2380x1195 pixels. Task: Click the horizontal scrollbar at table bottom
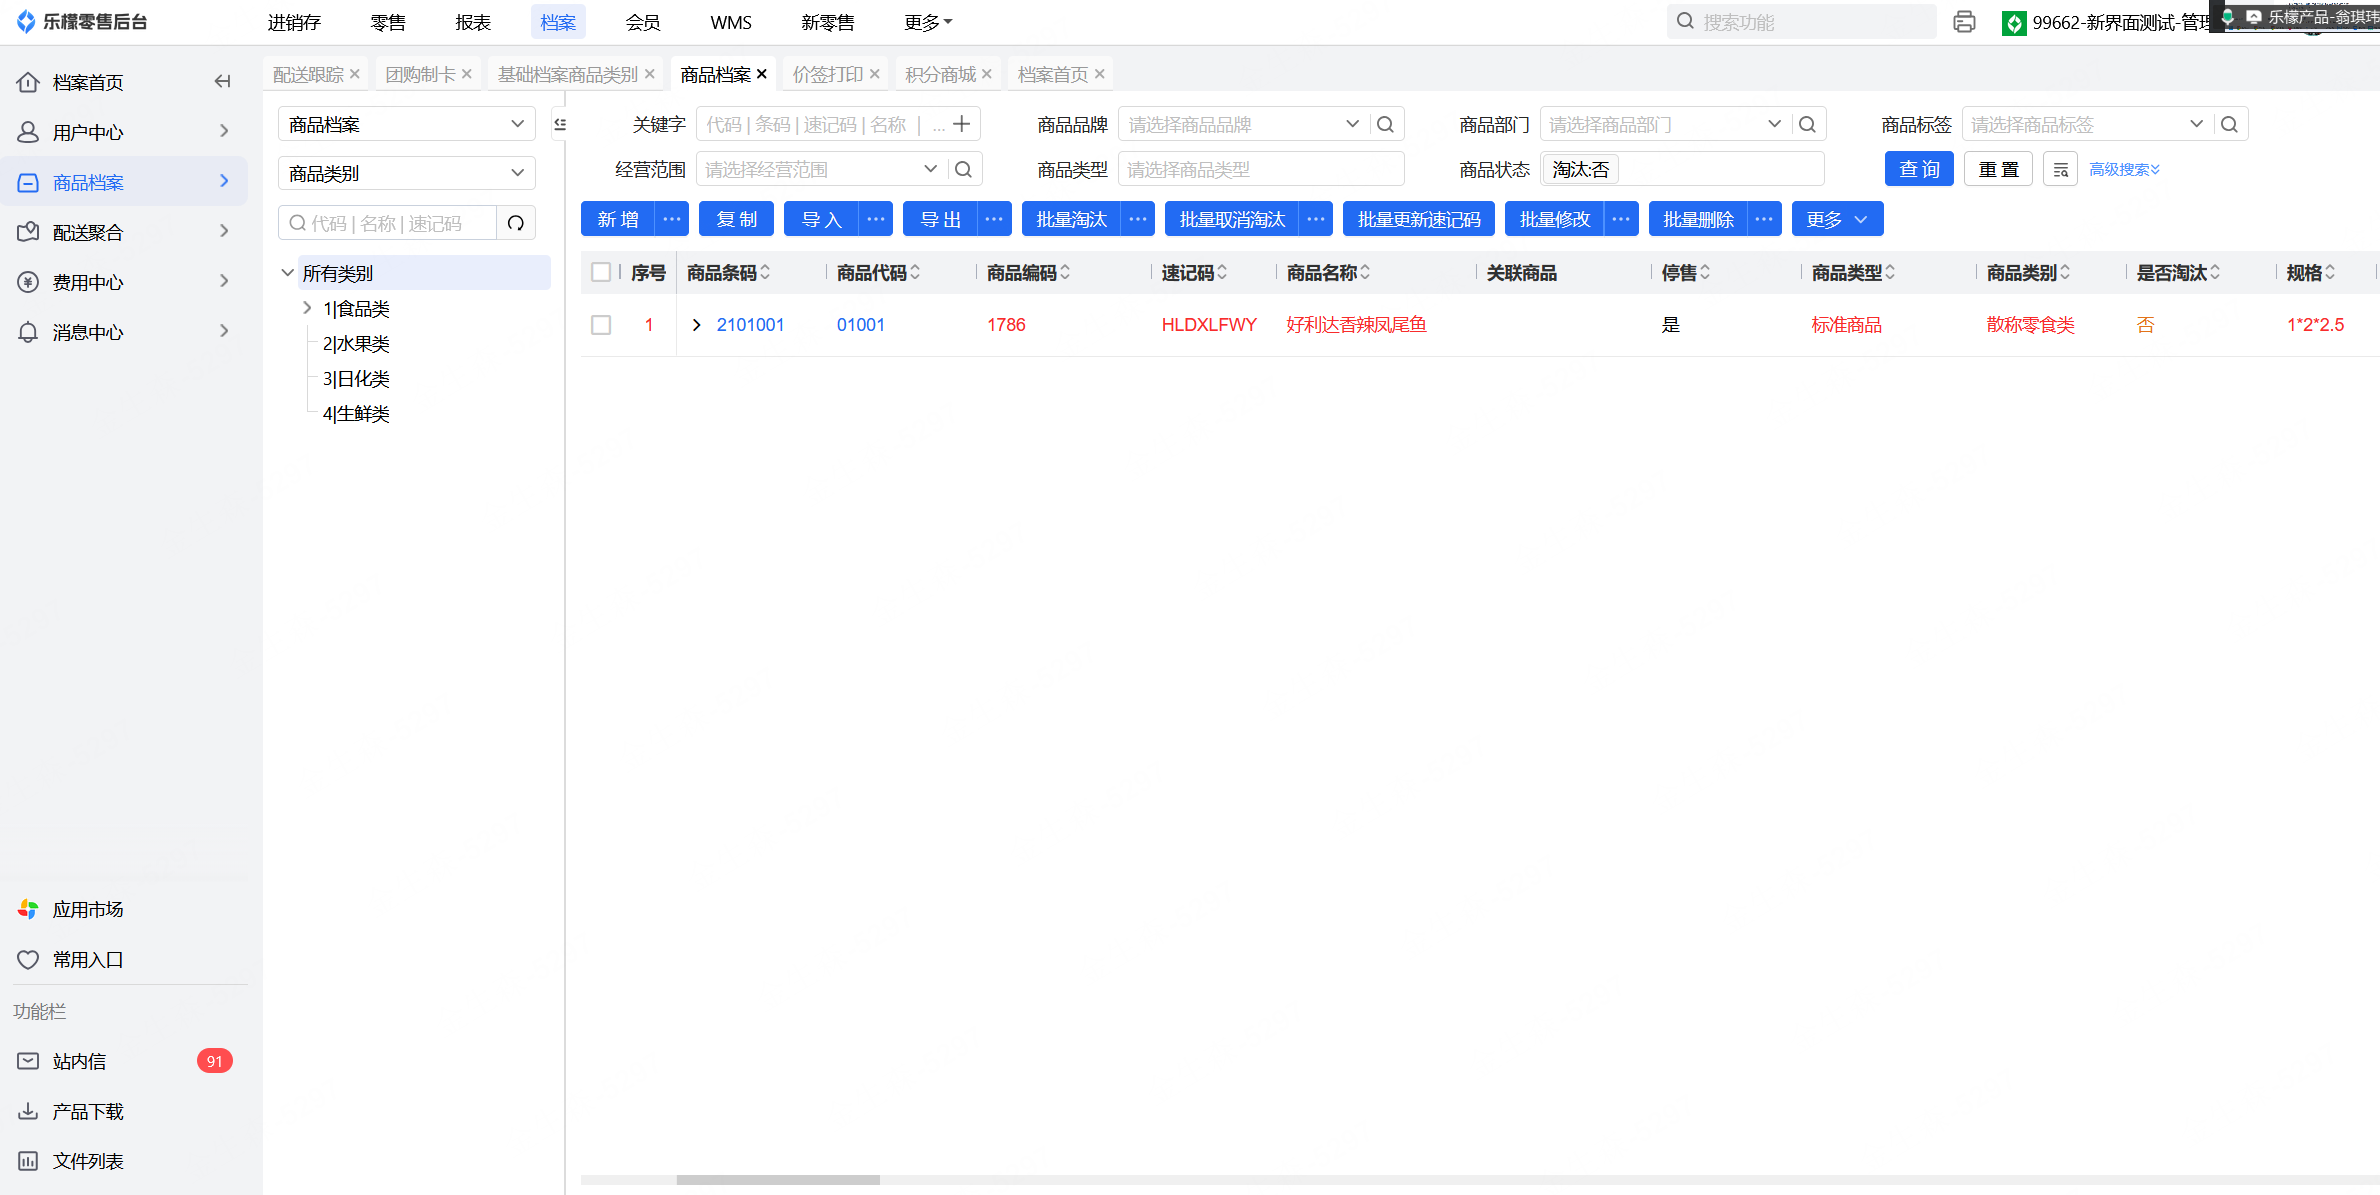point(778,1180)
